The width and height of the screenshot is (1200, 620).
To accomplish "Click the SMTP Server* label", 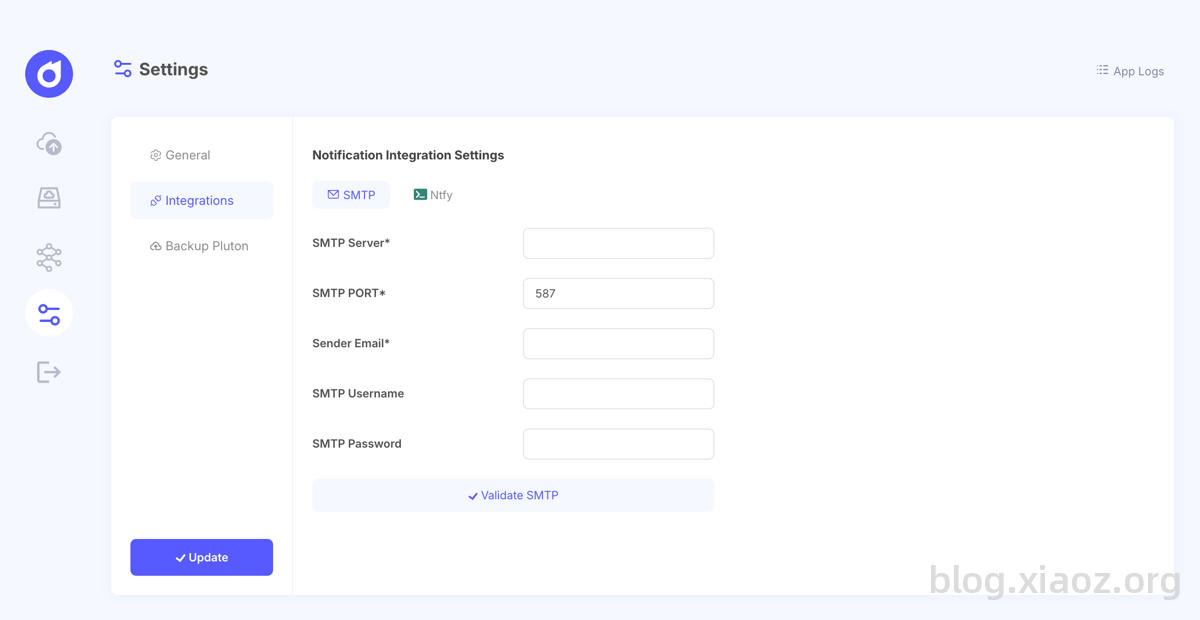I will click(x=351, y=243).
